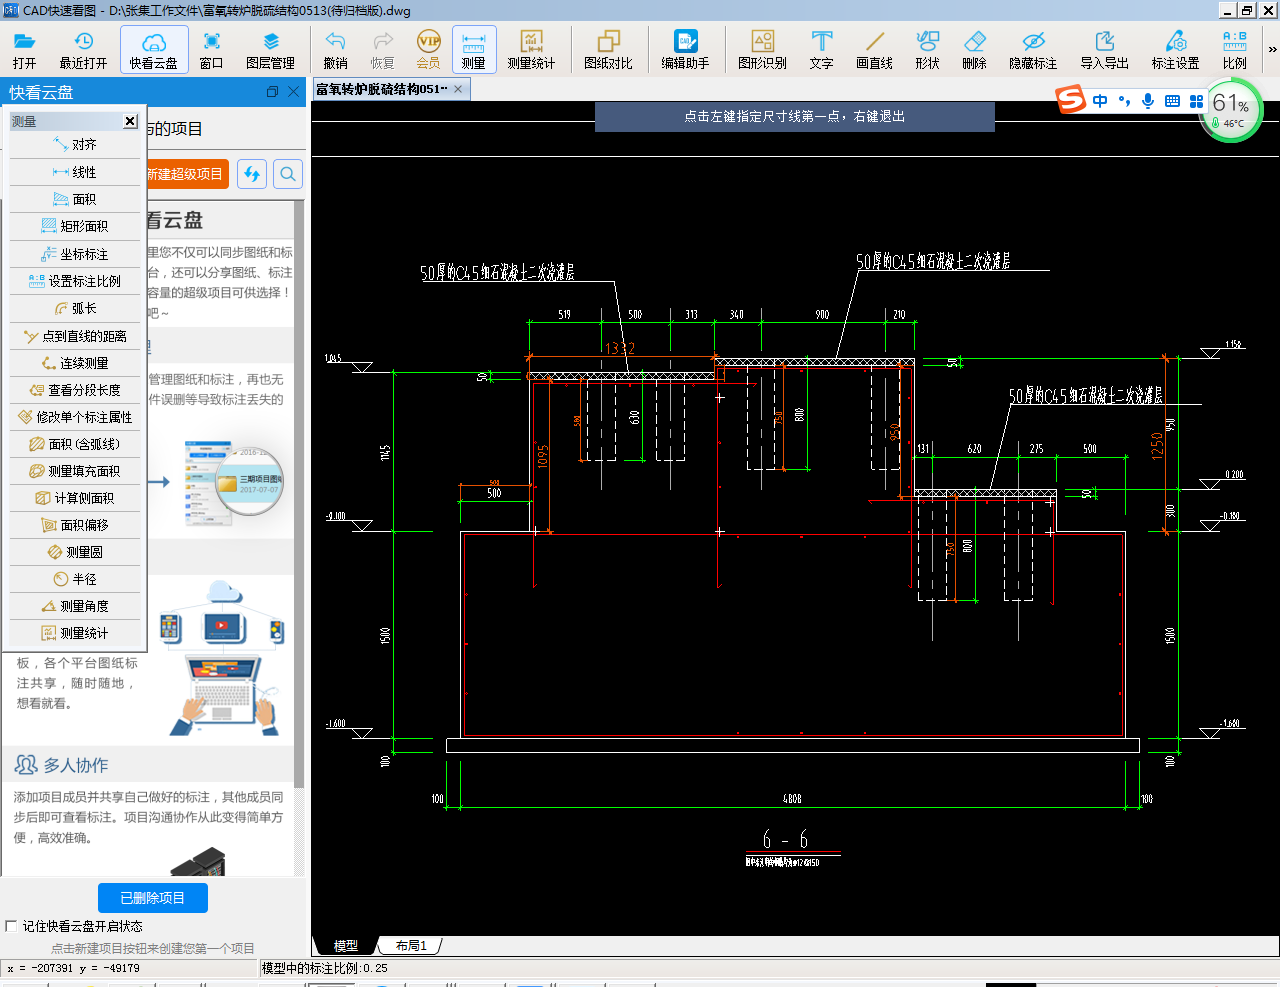Viewport: 1280px width, 987px height.
Task: Check 记住快看云盘开启状态 checkbox
Action: click(11, 926)
